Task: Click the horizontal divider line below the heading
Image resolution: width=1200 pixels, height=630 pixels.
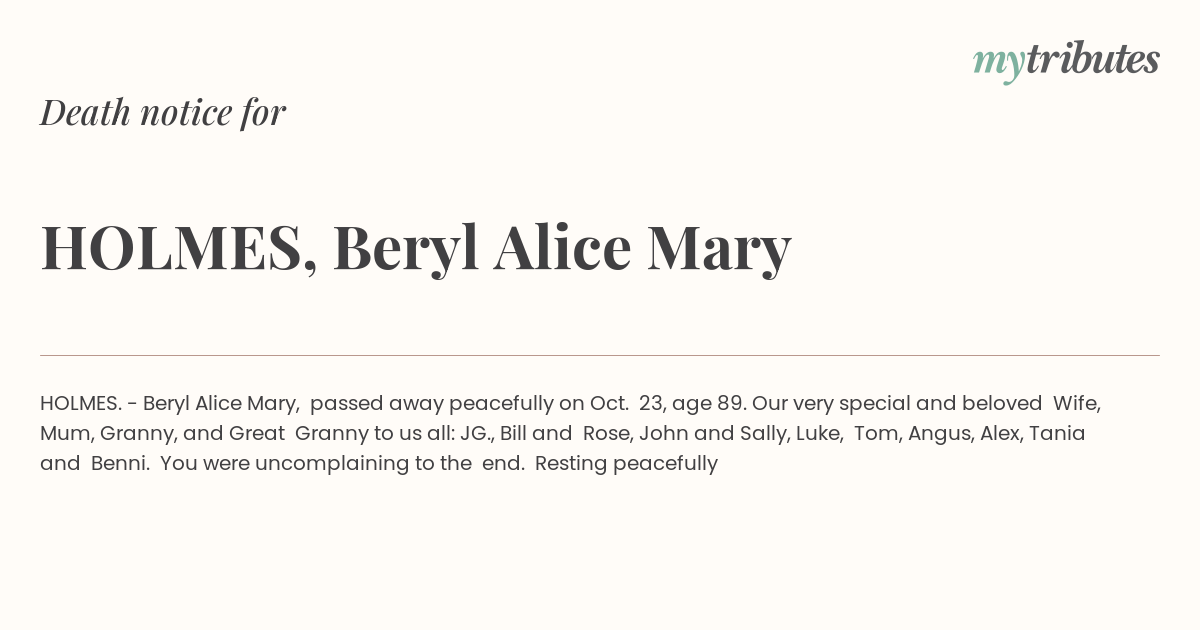Action: 600,355
